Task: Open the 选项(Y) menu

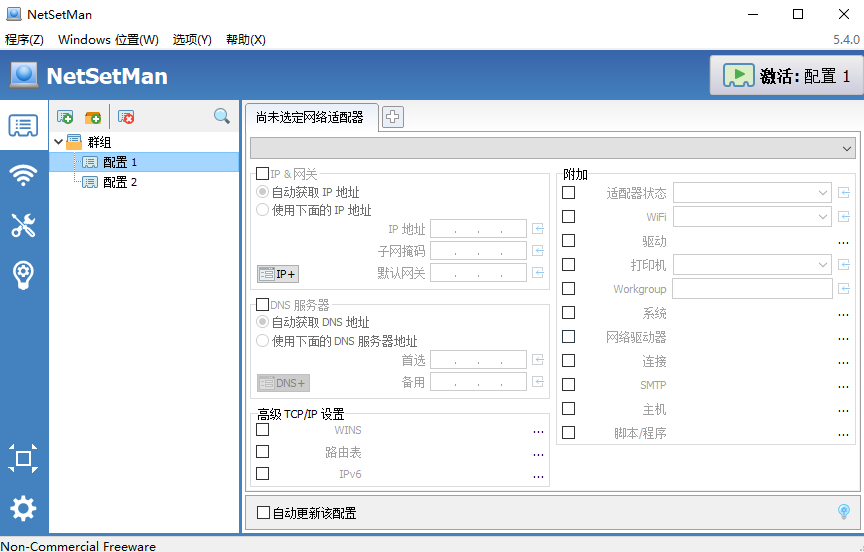Action: 192,40
